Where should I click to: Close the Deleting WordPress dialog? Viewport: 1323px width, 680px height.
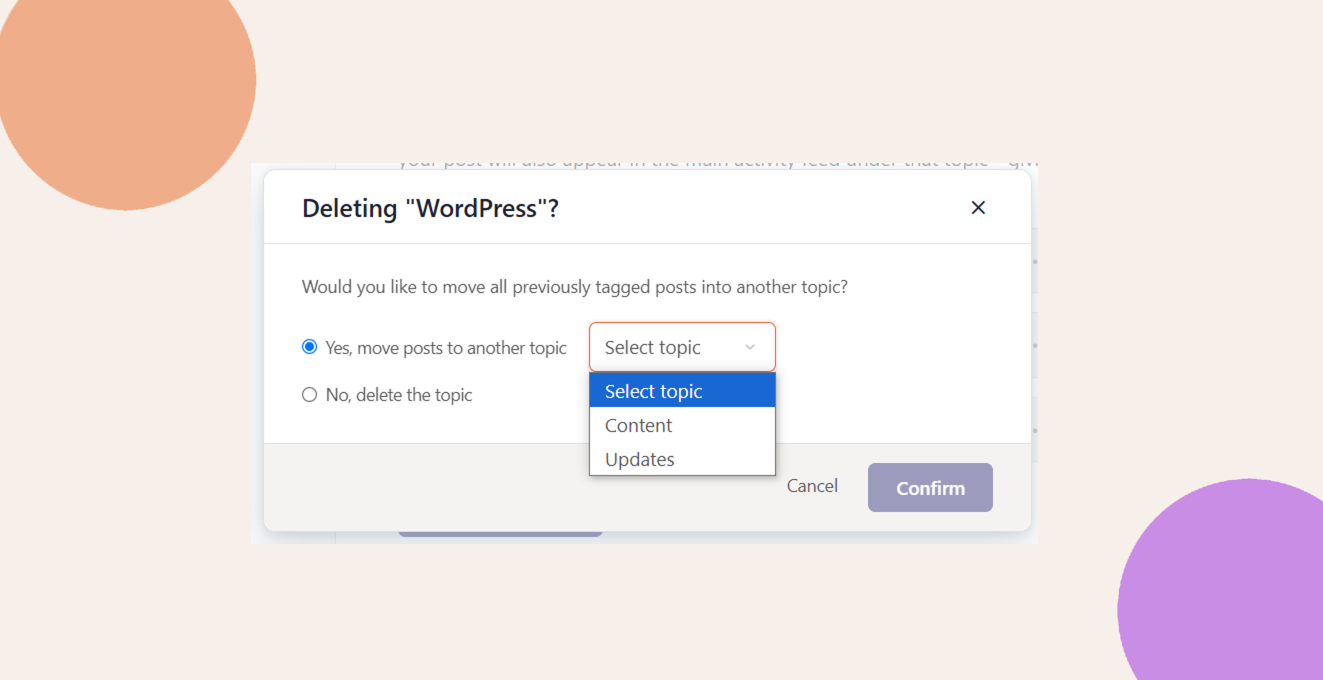pyautogui.click(x=978, y=208)
